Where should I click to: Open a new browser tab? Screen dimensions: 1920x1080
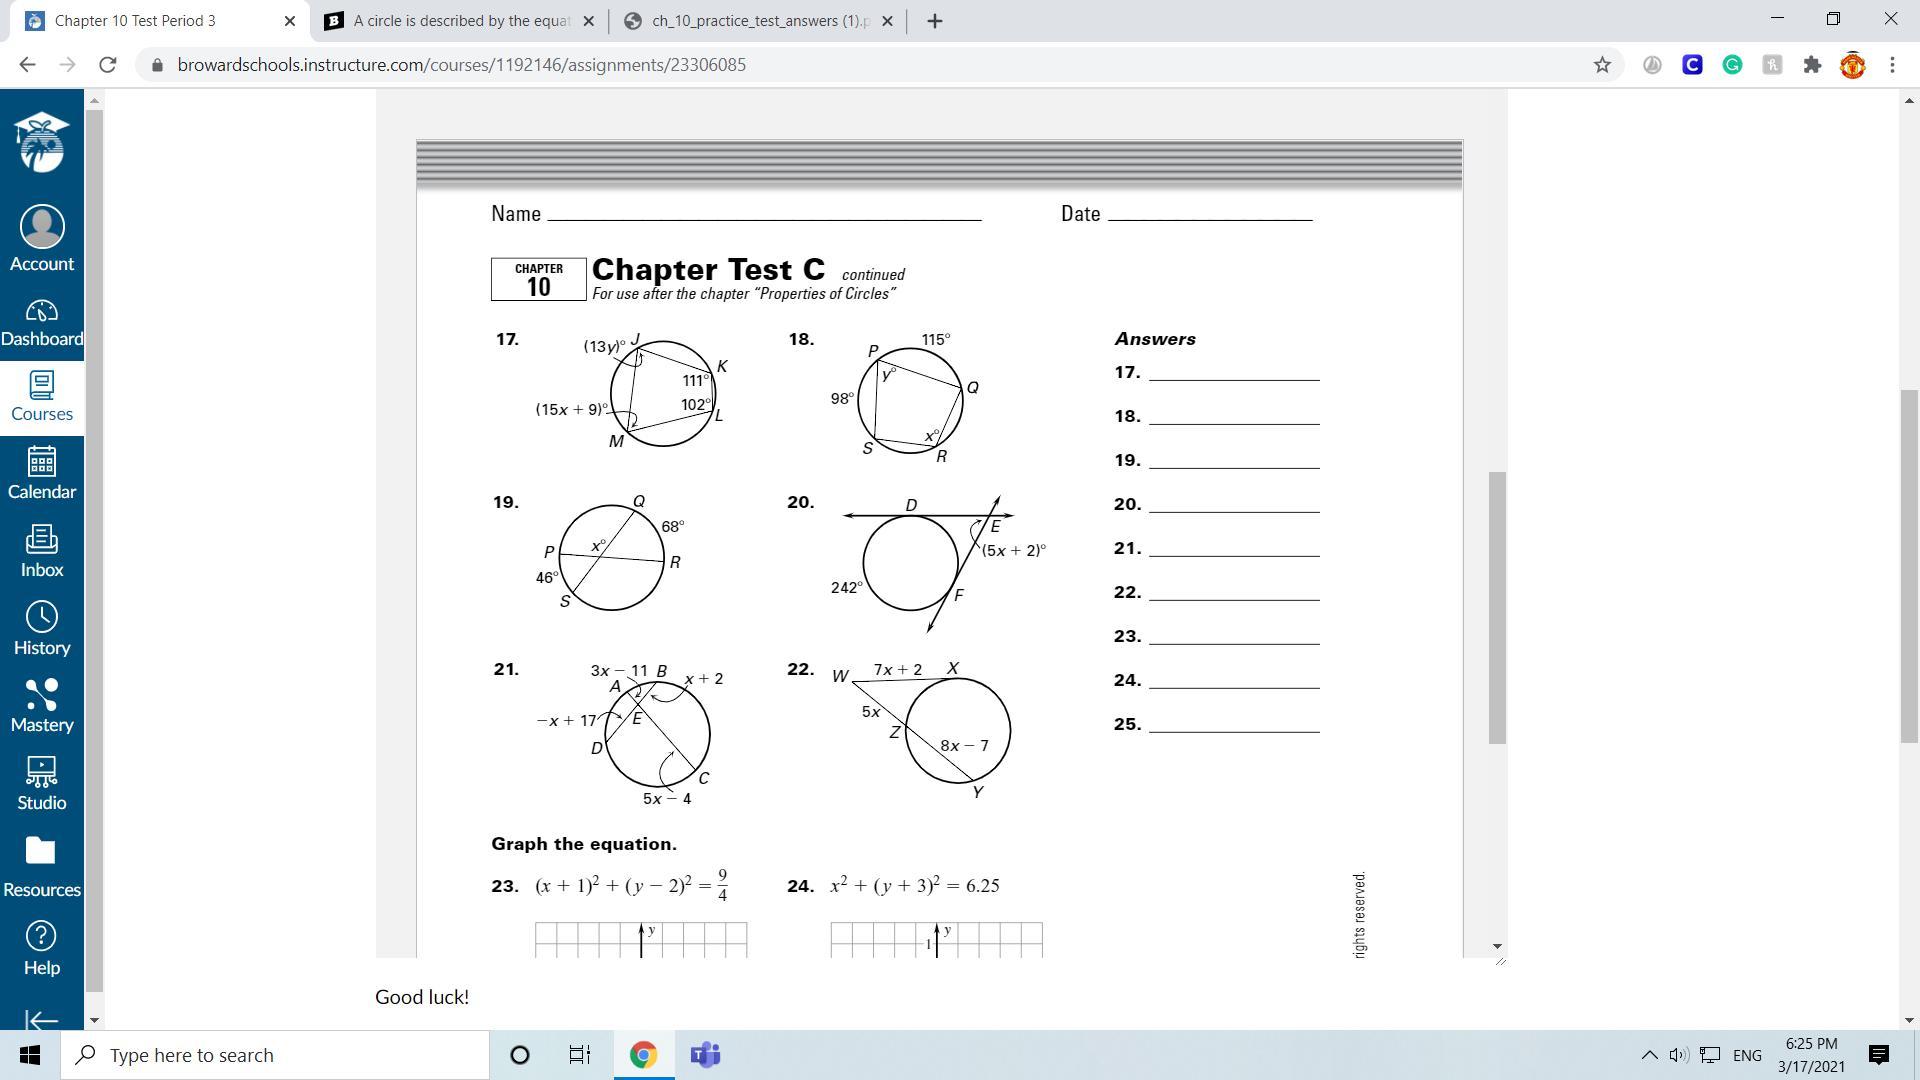tap(934, 21)
